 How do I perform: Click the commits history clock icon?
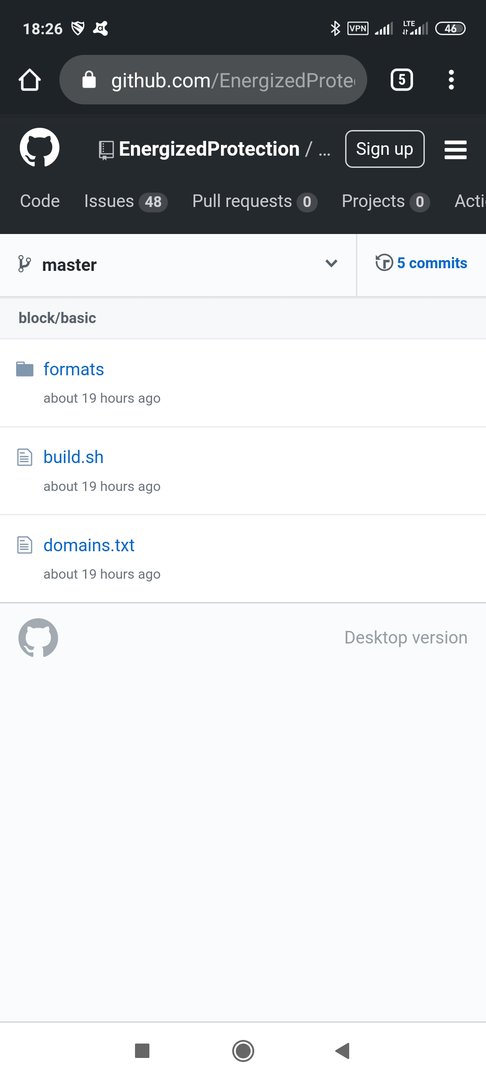pyautogui.click(x=383, y=262)
